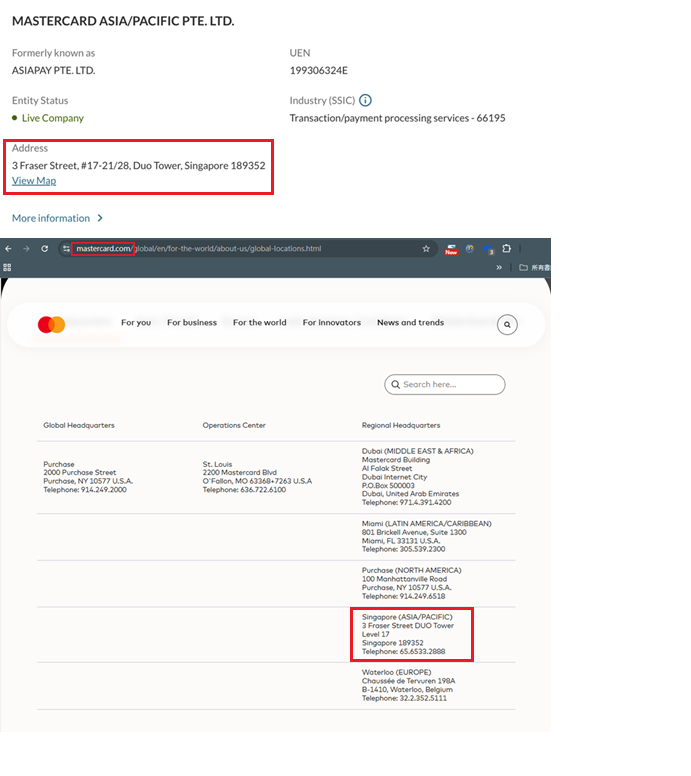The image size is (691, 776).
Task: Click the browser forward arrow
Action: [27, 248]
